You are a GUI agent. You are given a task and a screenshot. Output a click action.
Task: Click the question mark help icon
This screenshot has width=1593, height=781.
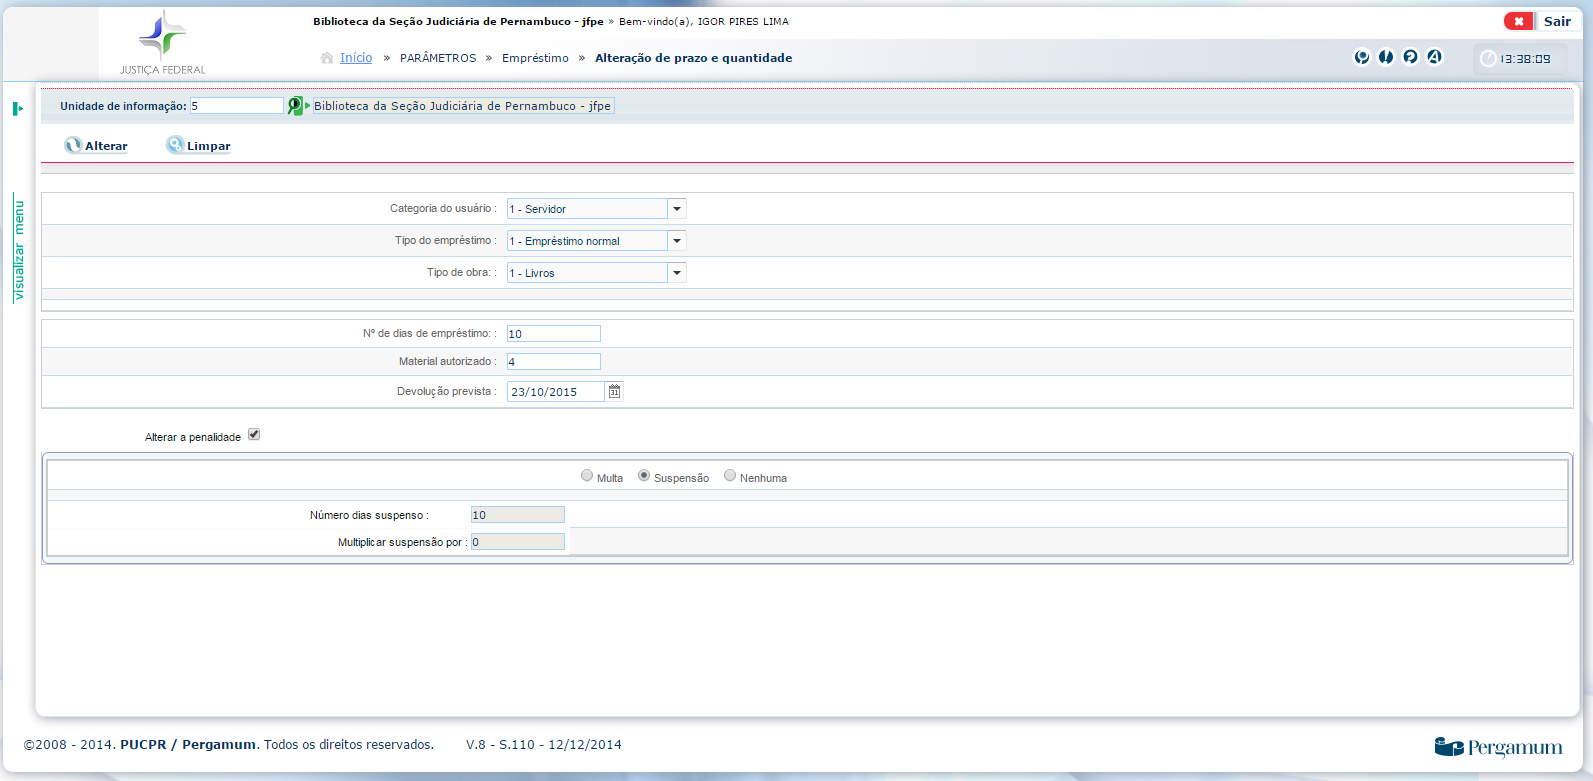[x=1410, y=57]
